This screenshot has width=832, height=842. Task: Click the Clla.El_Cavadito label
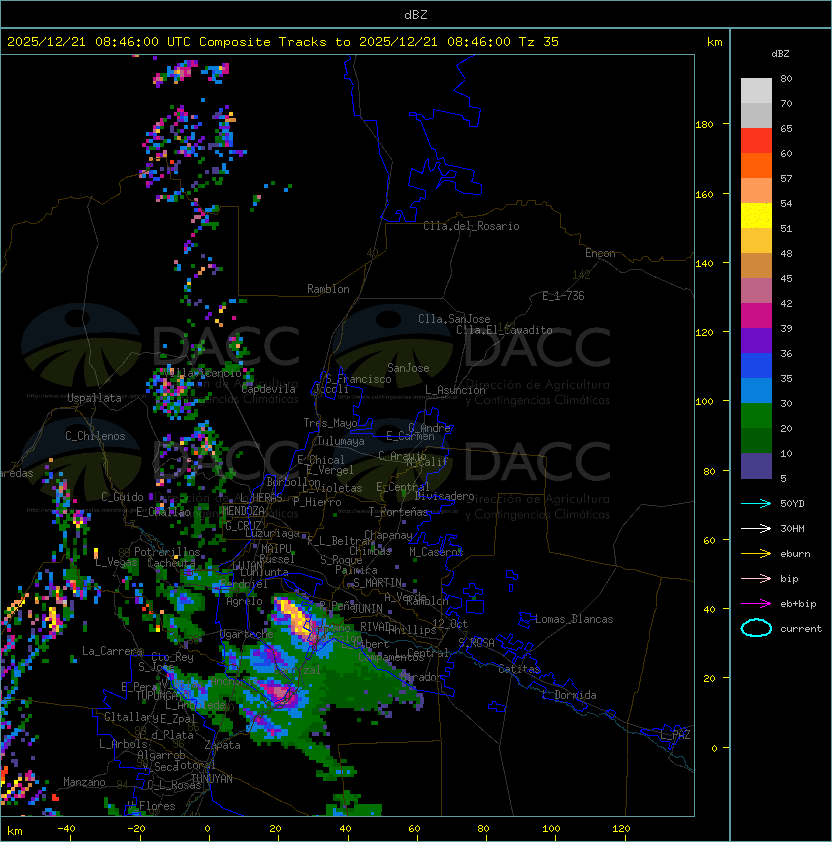[504, 330]
